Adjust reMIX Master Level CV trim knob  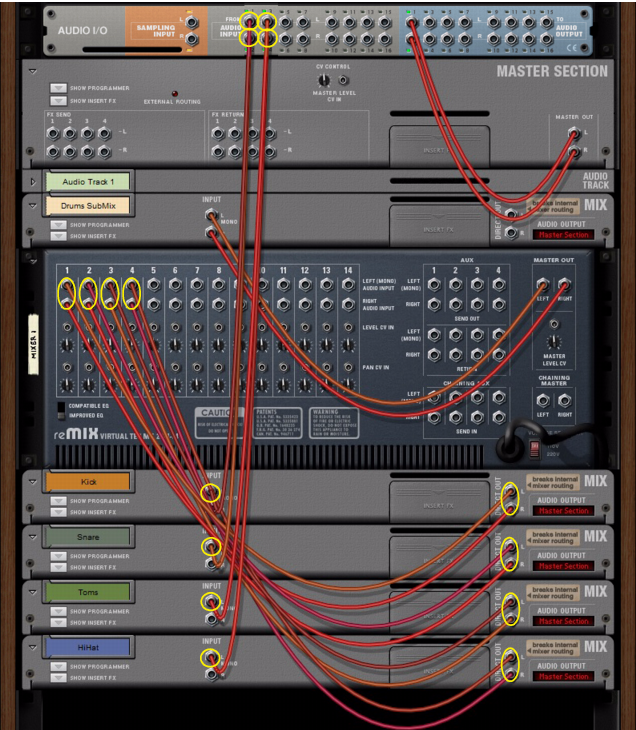point(554,342)
